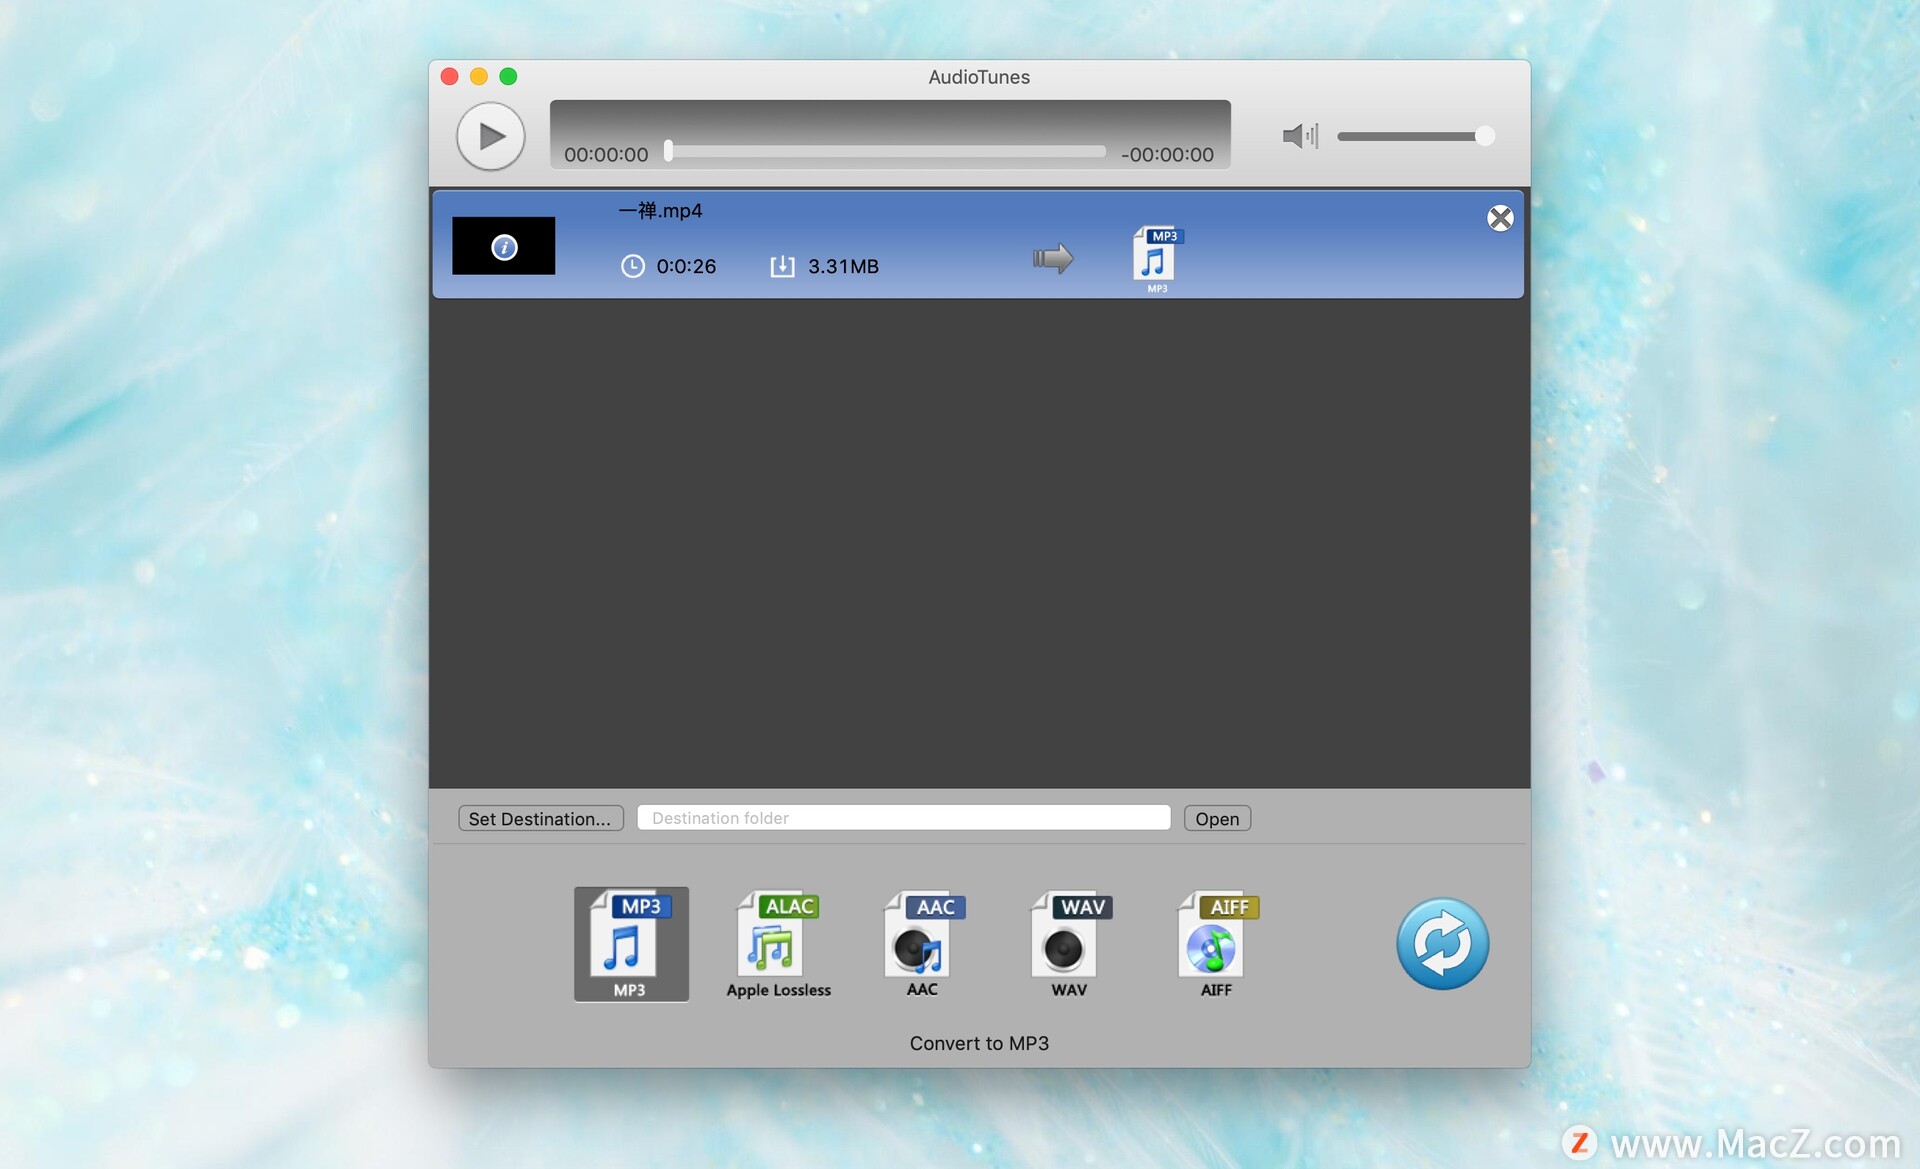The image size is (1920, 1169).
Task: Click the file size download icon near 3.31MB
Action: (x=784, y=266)
